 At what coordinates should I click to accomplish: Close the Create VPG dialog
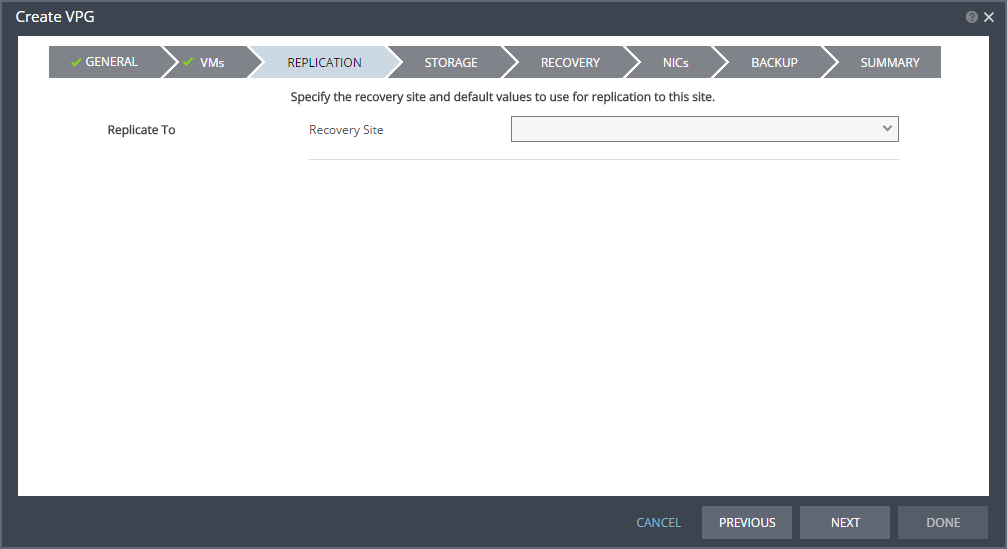tap(989, 17)
